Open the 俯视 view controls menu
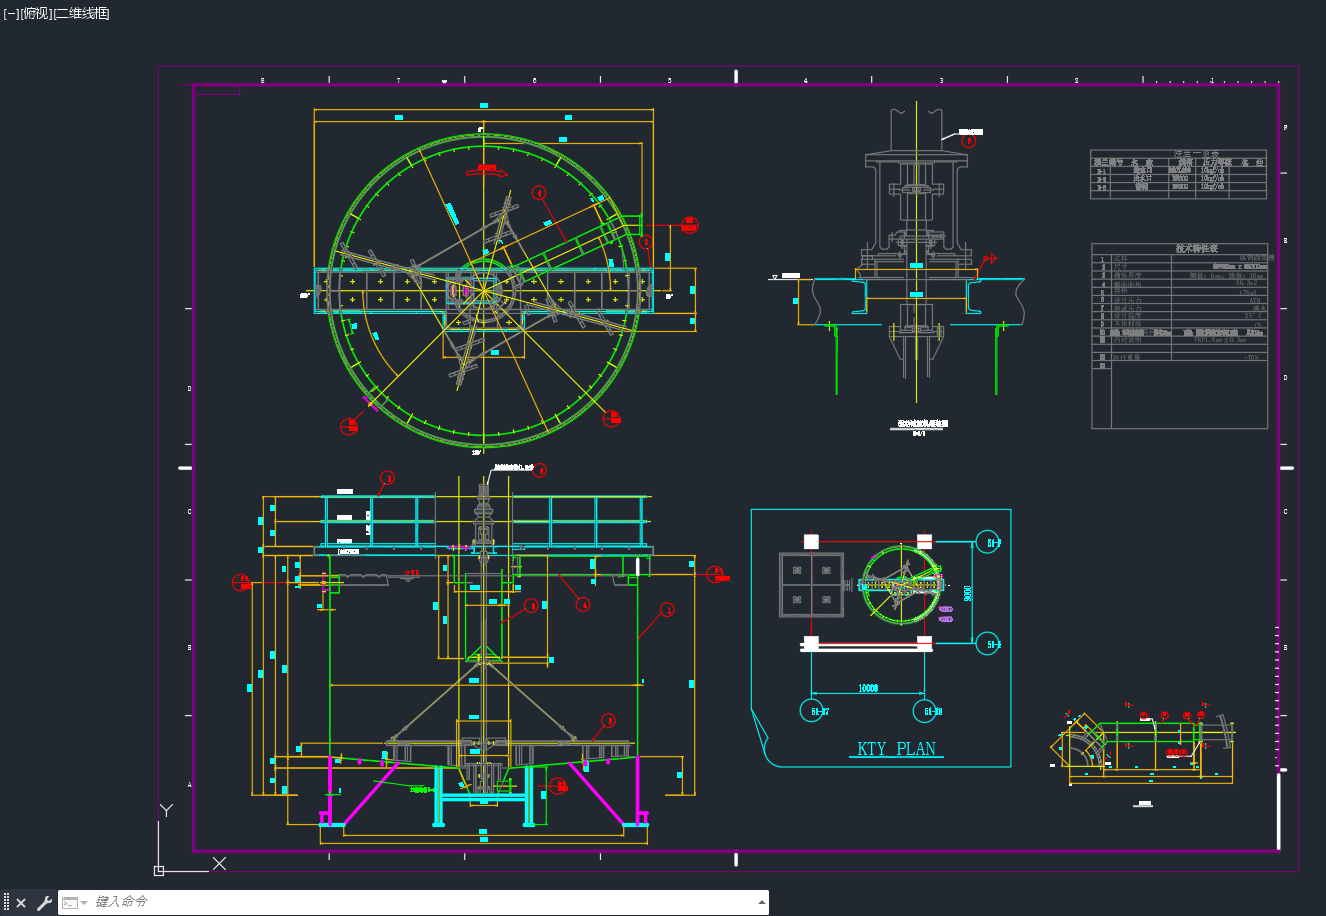1326x916 pixels. coord(35,13)
